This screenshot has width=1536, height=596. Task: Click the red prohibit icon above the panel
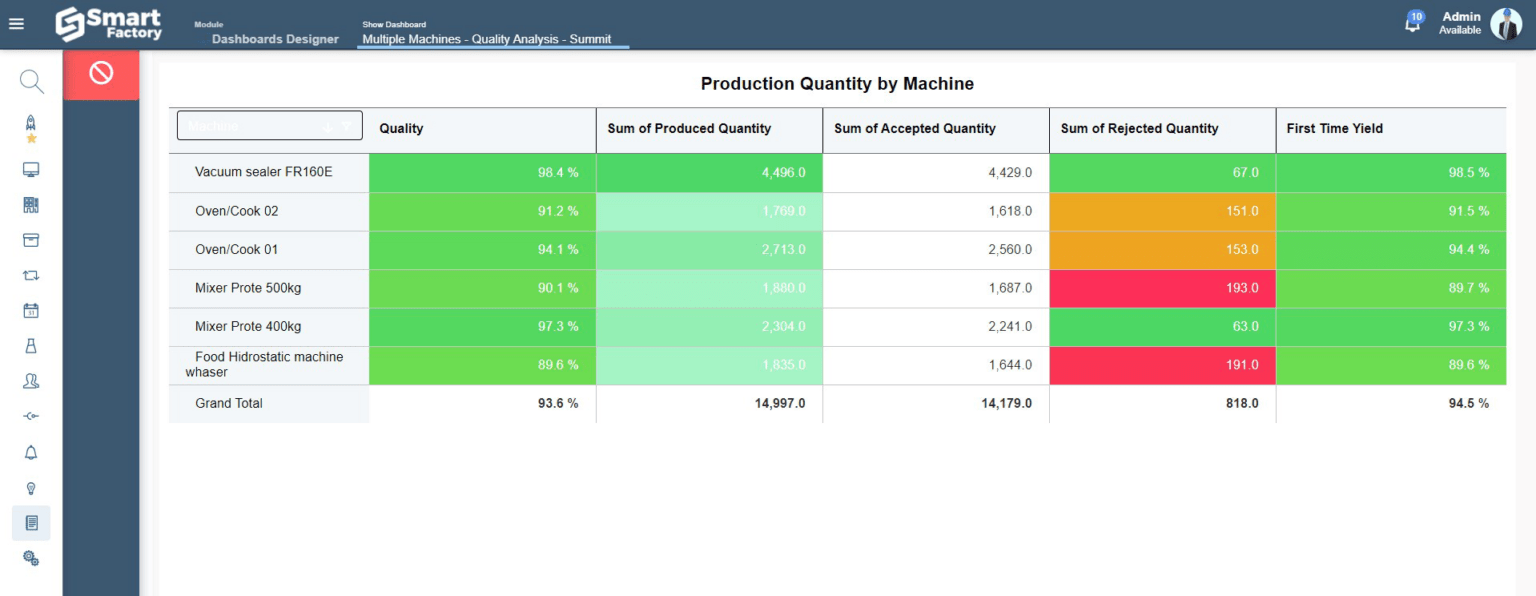pyautogui.click(x=101, y=74)
